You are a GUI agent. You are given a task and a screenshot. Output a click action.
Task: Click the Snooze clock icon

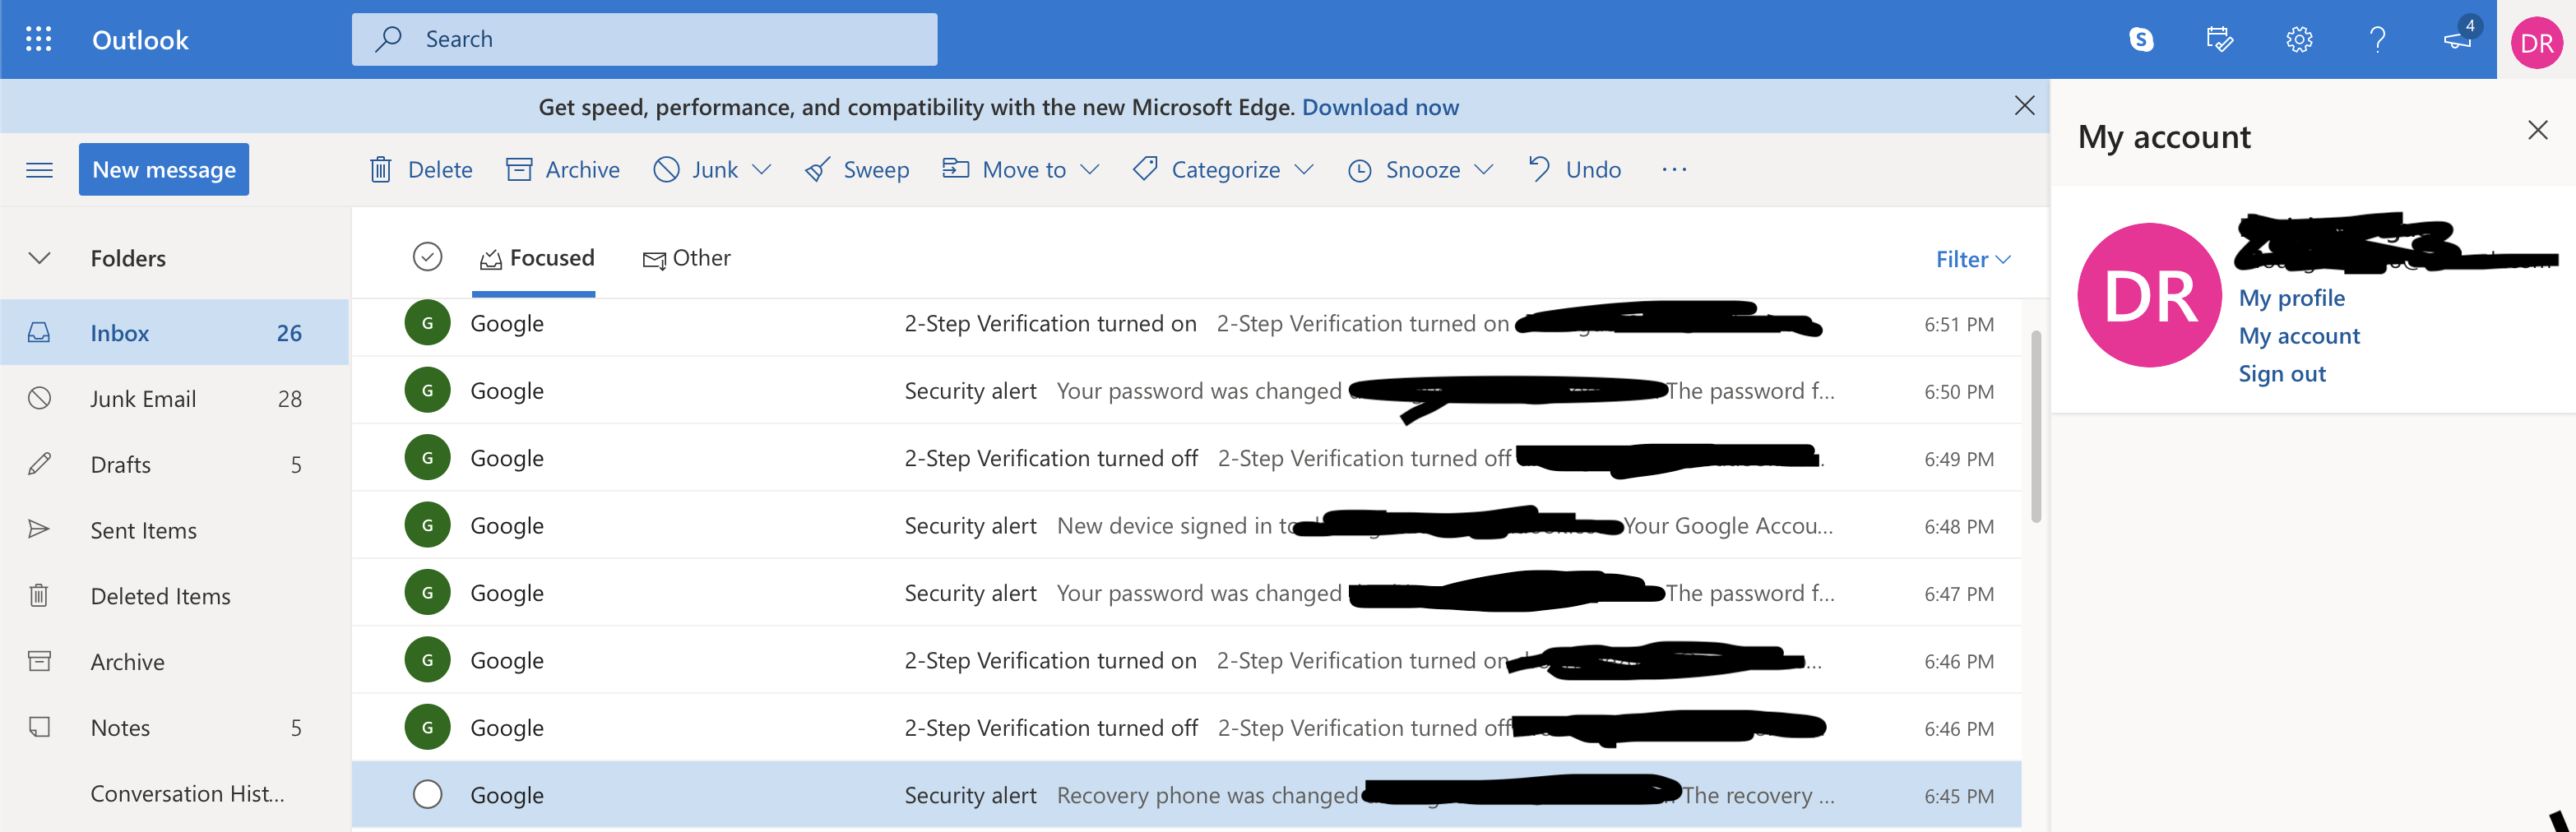point(1361,169)
